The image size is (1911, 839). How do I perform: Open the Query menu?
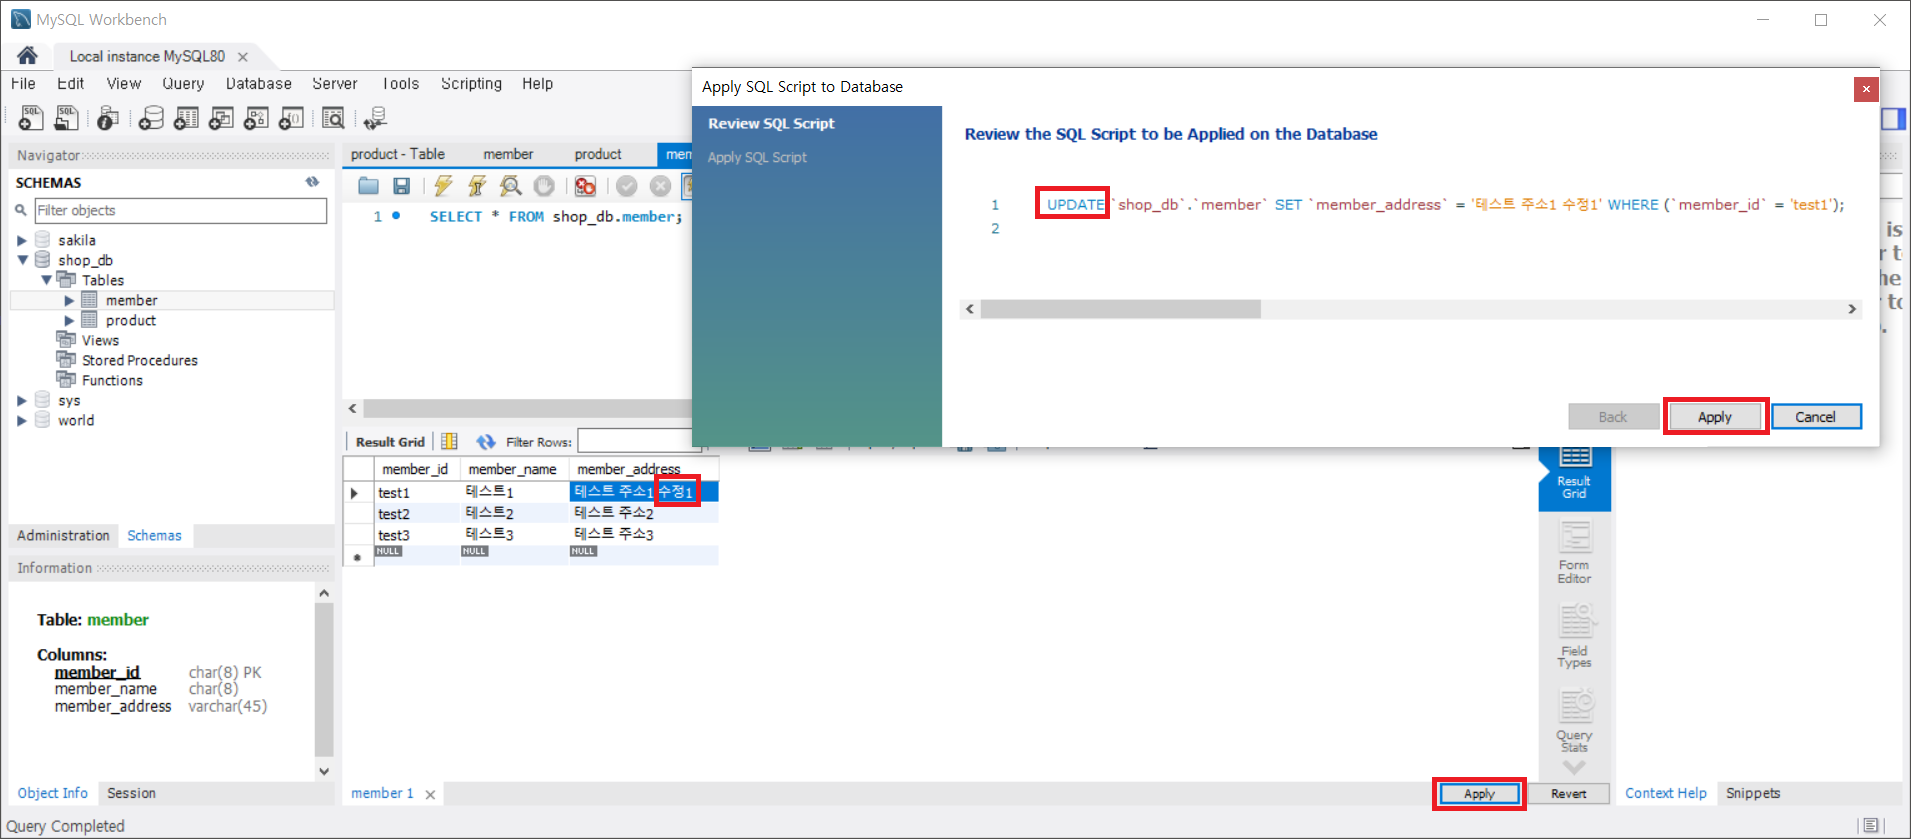(x=183, y=84)
